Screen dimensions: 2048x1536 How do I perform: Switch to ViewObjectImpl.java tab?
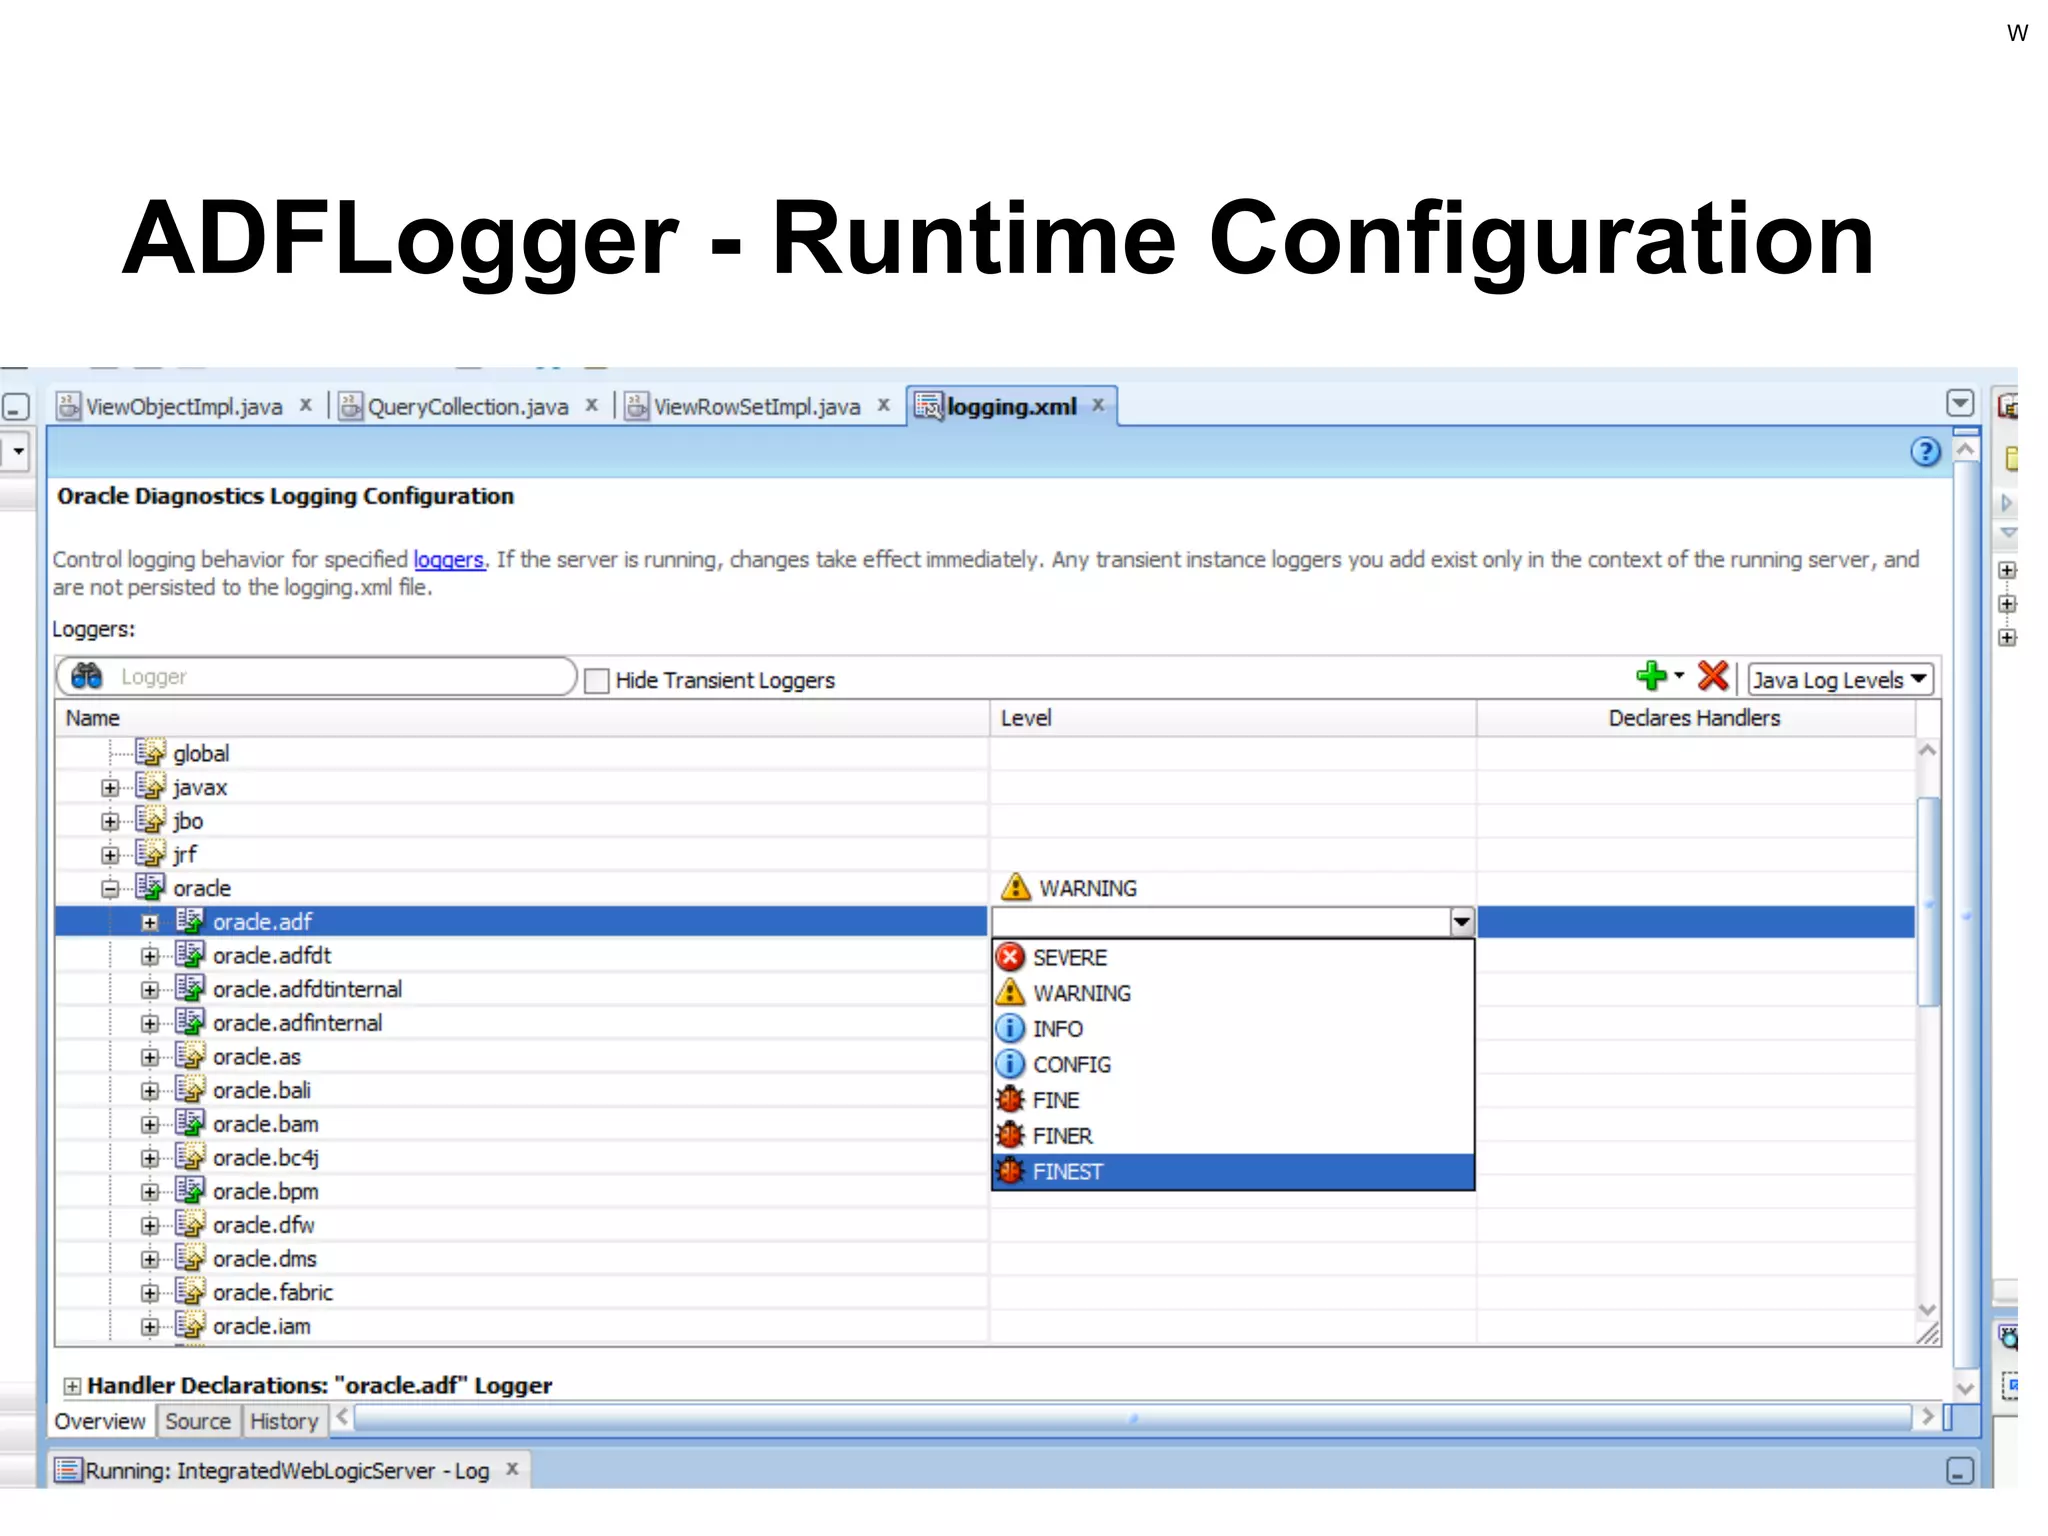(184, 406)
